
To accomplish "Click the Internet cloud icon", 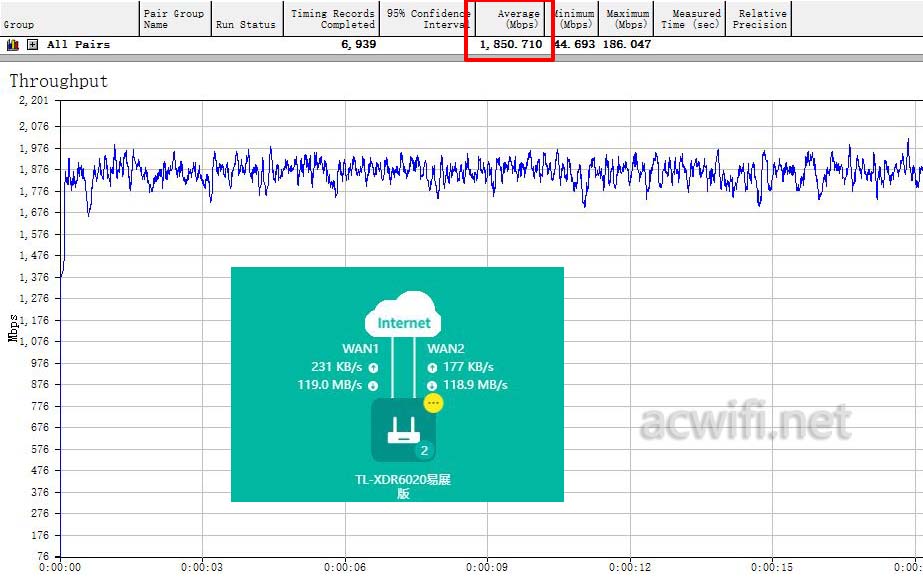I will [403, 316].
